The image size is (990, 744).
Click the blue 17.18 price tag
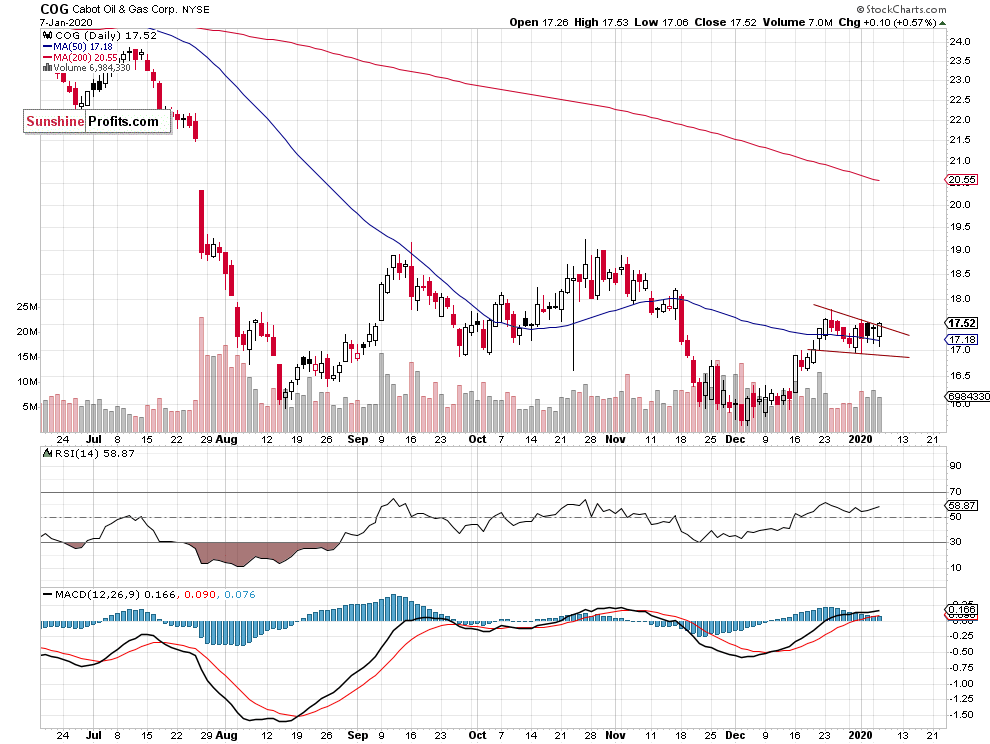962,339
